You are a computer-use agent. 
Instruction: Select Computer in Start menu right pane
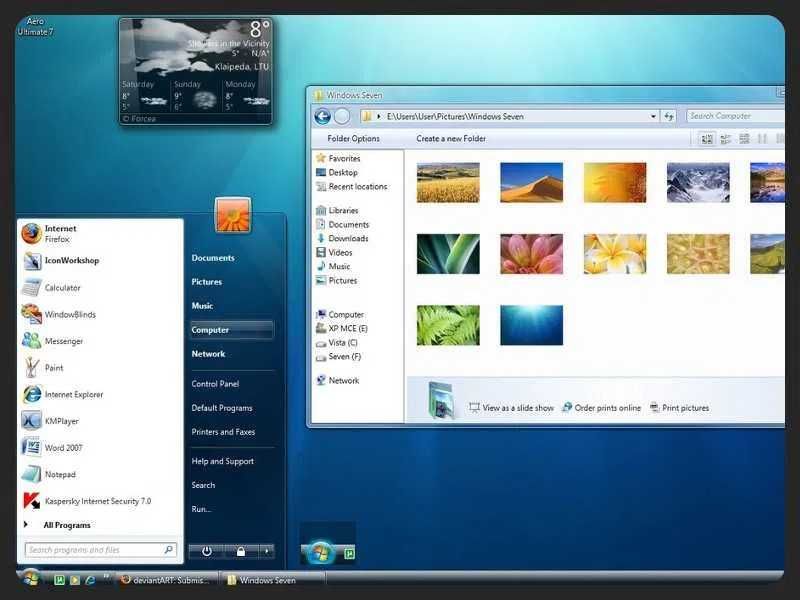tap(232, 330)
